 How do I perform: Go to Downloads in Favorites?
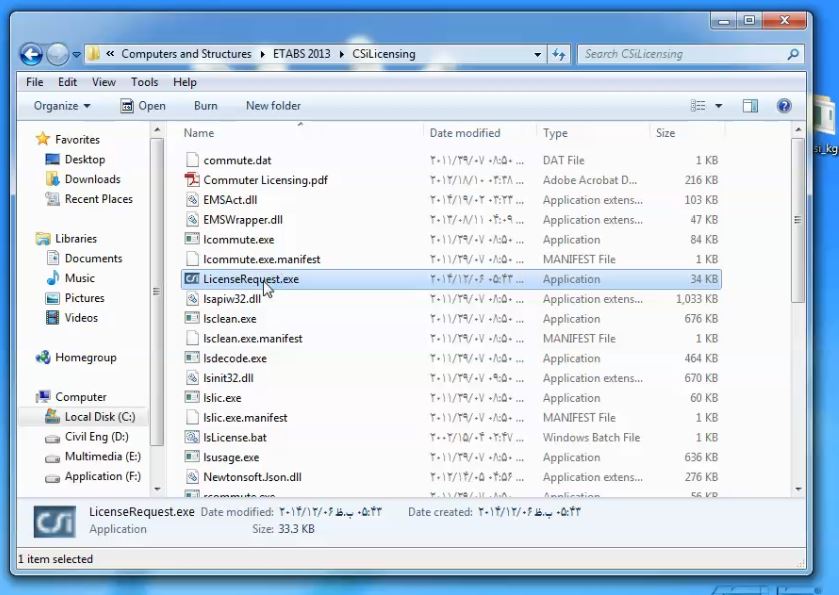[93, 179]
